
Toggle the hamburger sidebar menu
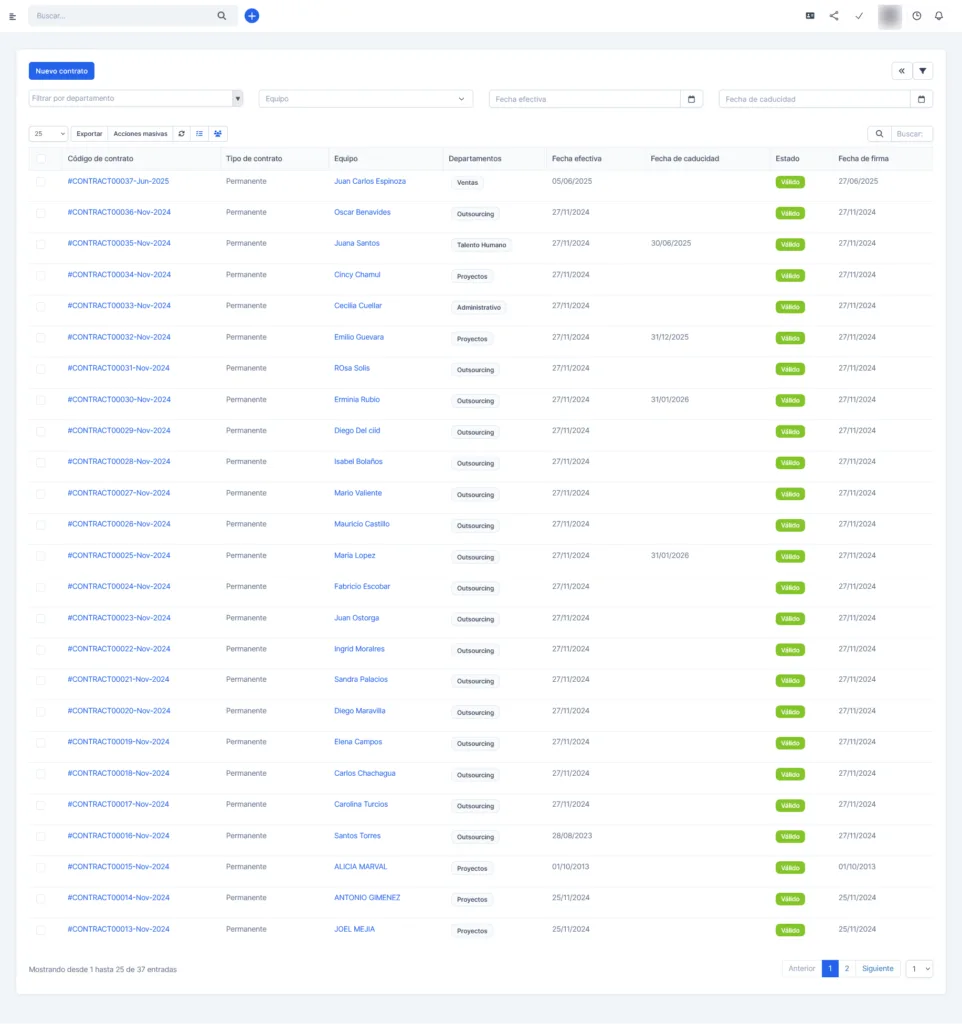(13, 16)
